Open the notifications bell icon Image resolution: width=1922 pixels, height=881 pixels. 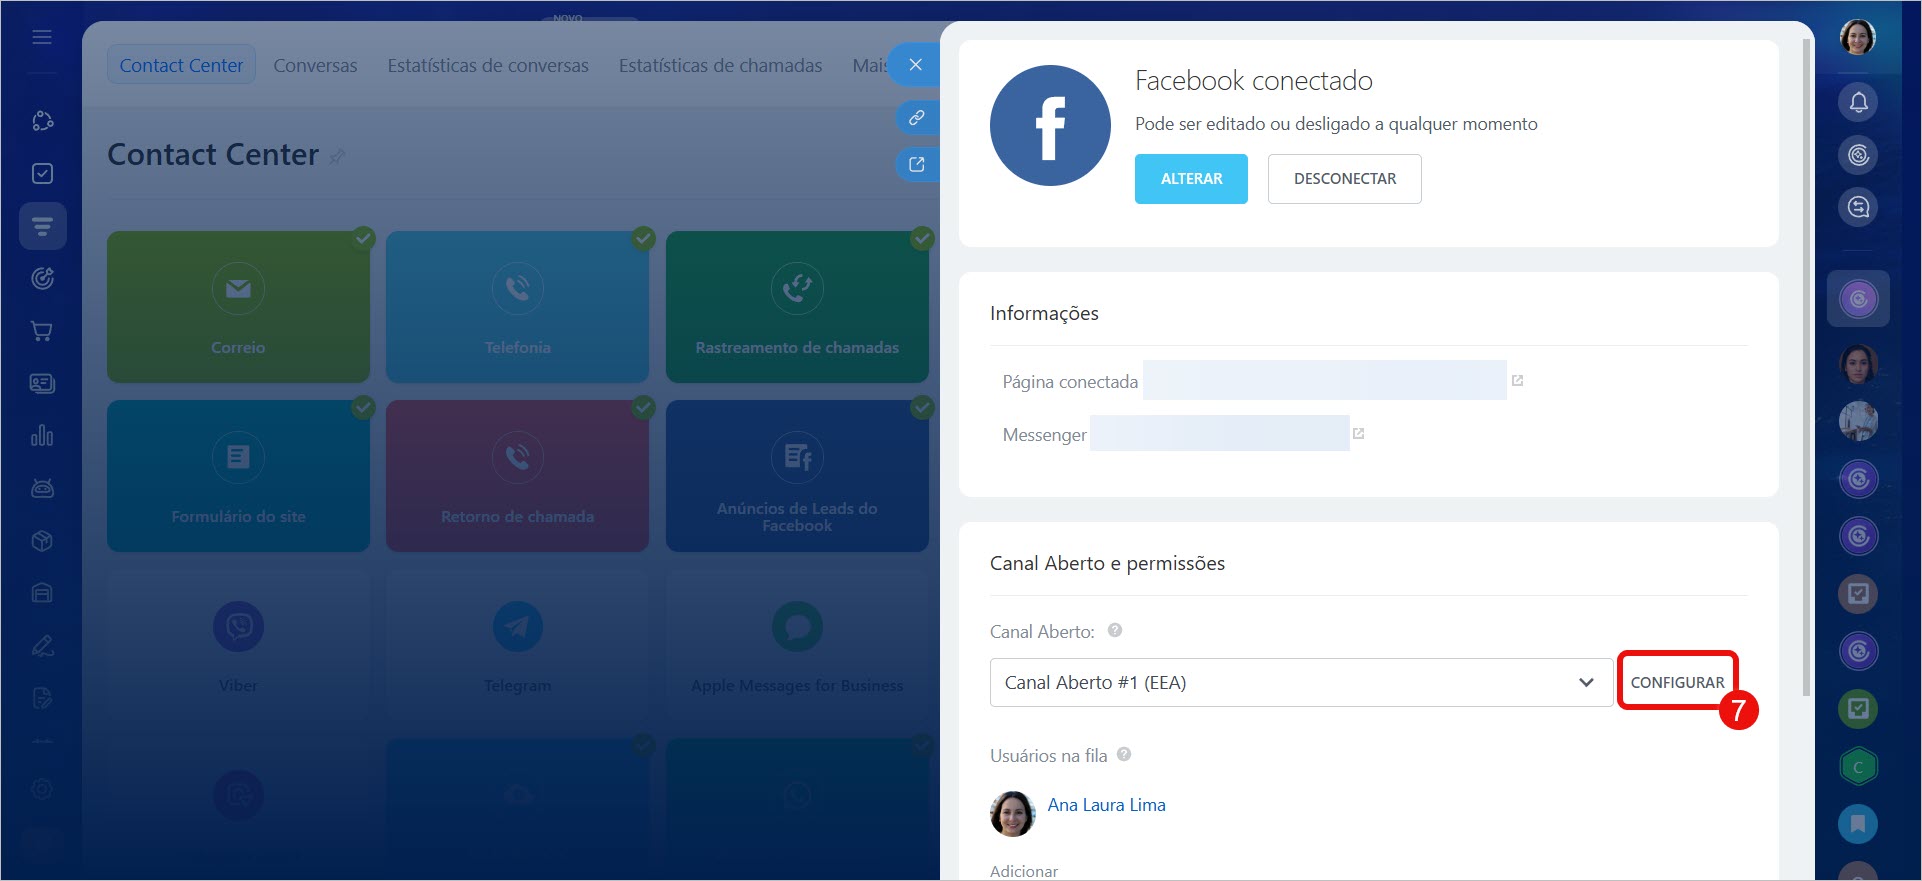(x=1858, y=102)
